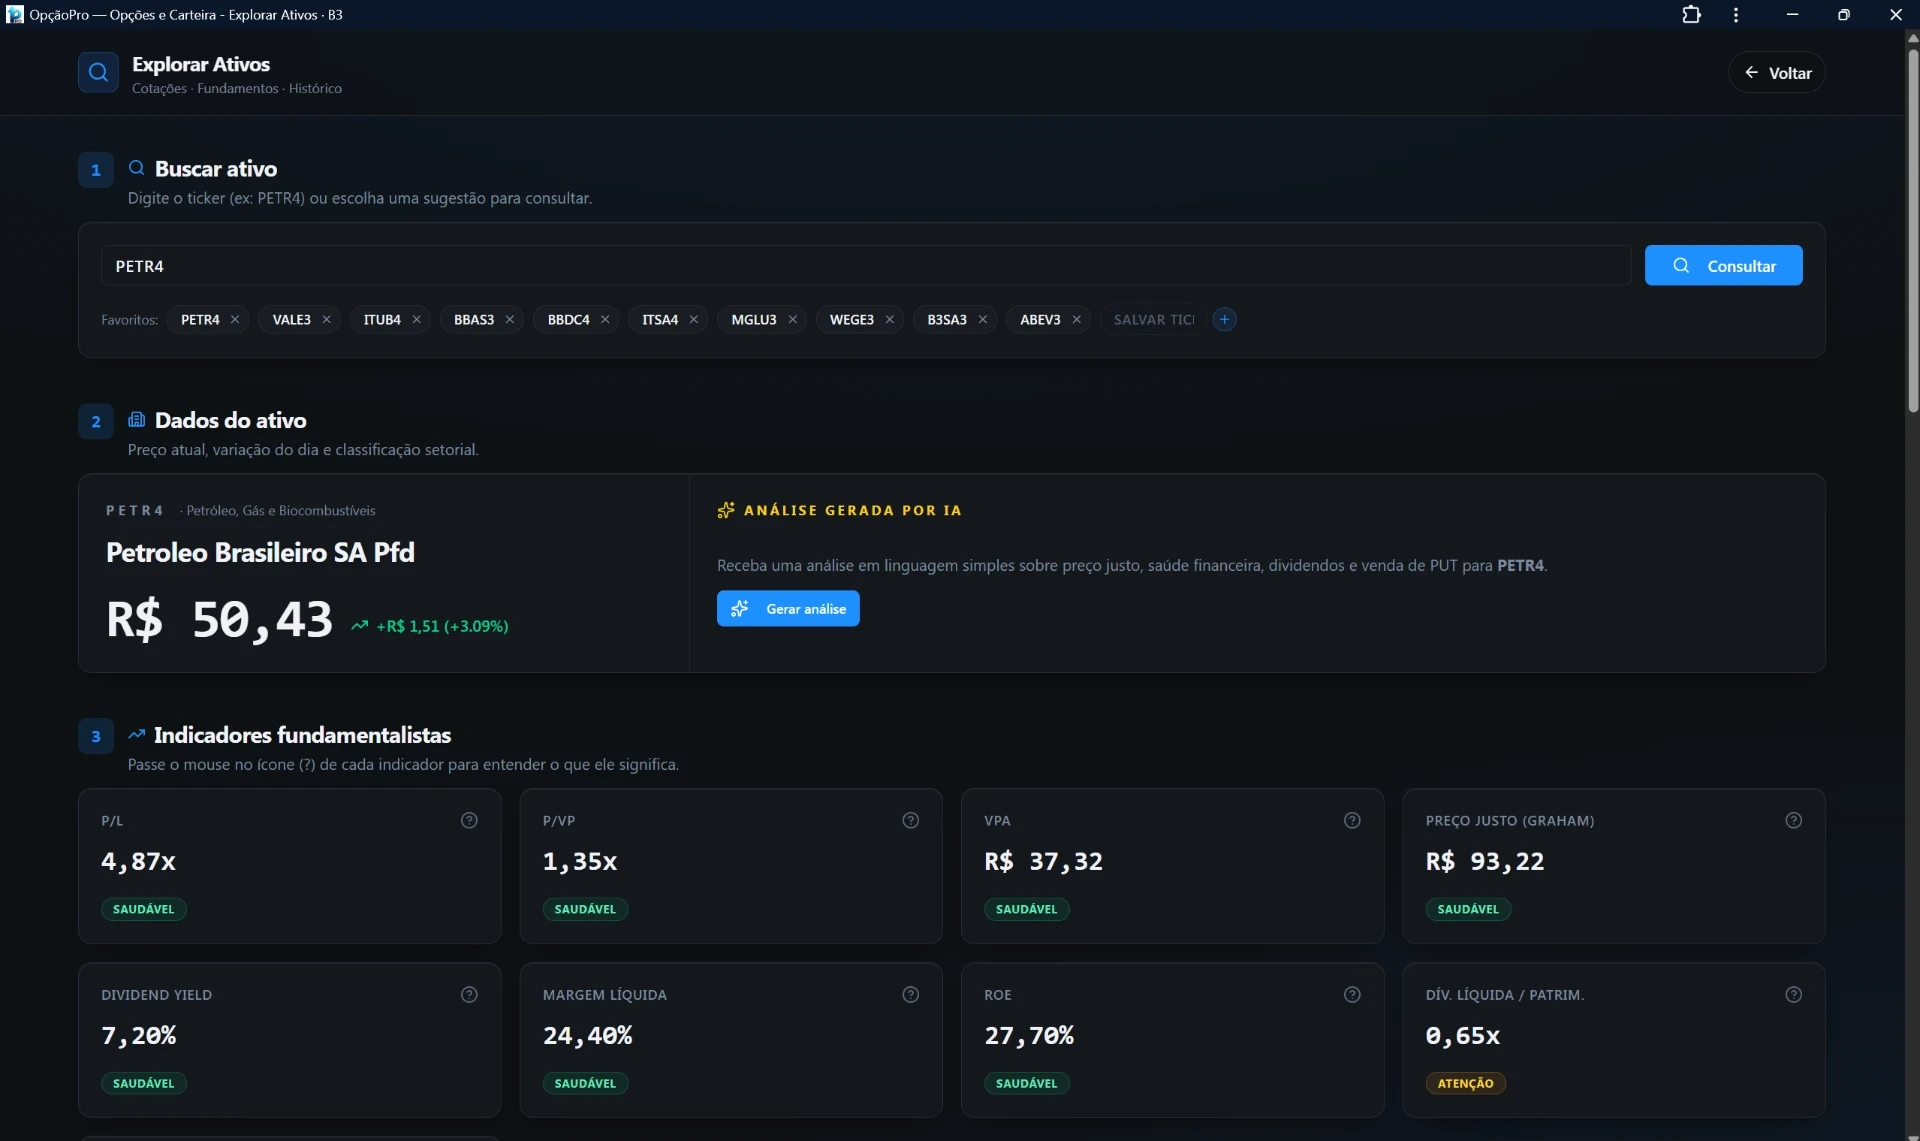Open help icon for P/L indicator
This screenshot has width=1920, height=1141.
pyautogui.click(x=469, y=821)
